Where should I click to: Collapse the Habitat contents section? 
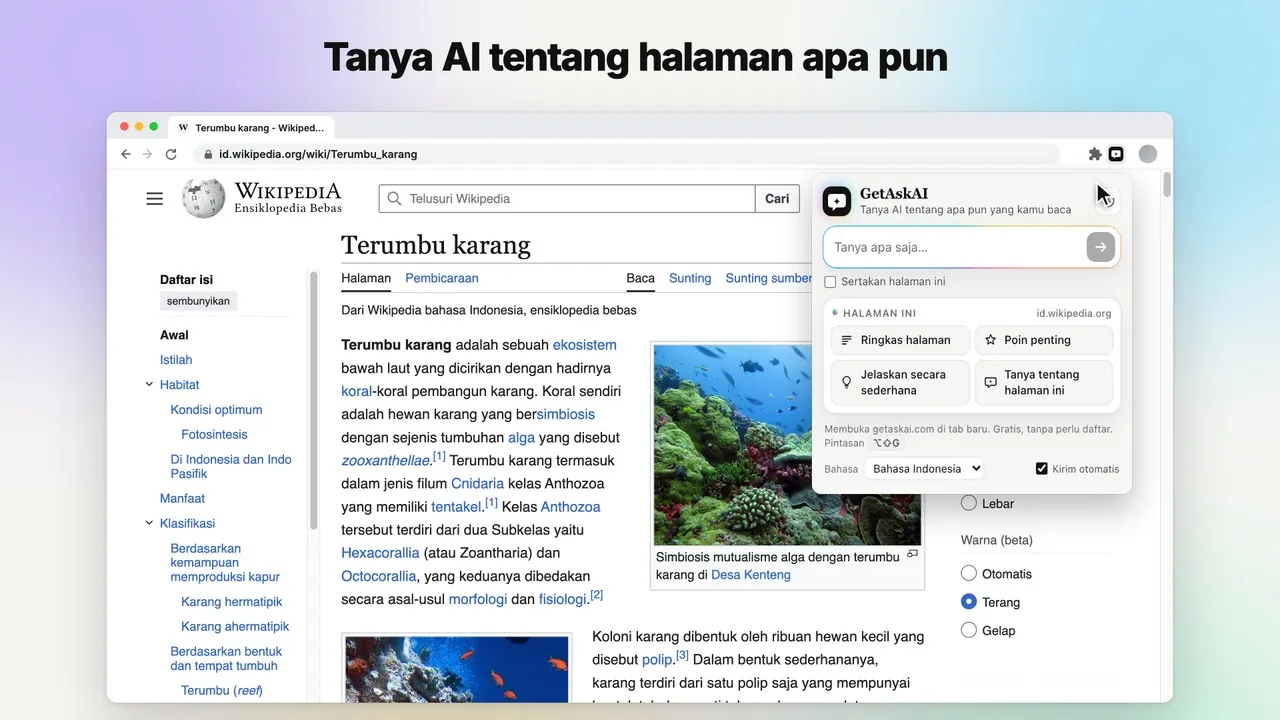point(149,384)
